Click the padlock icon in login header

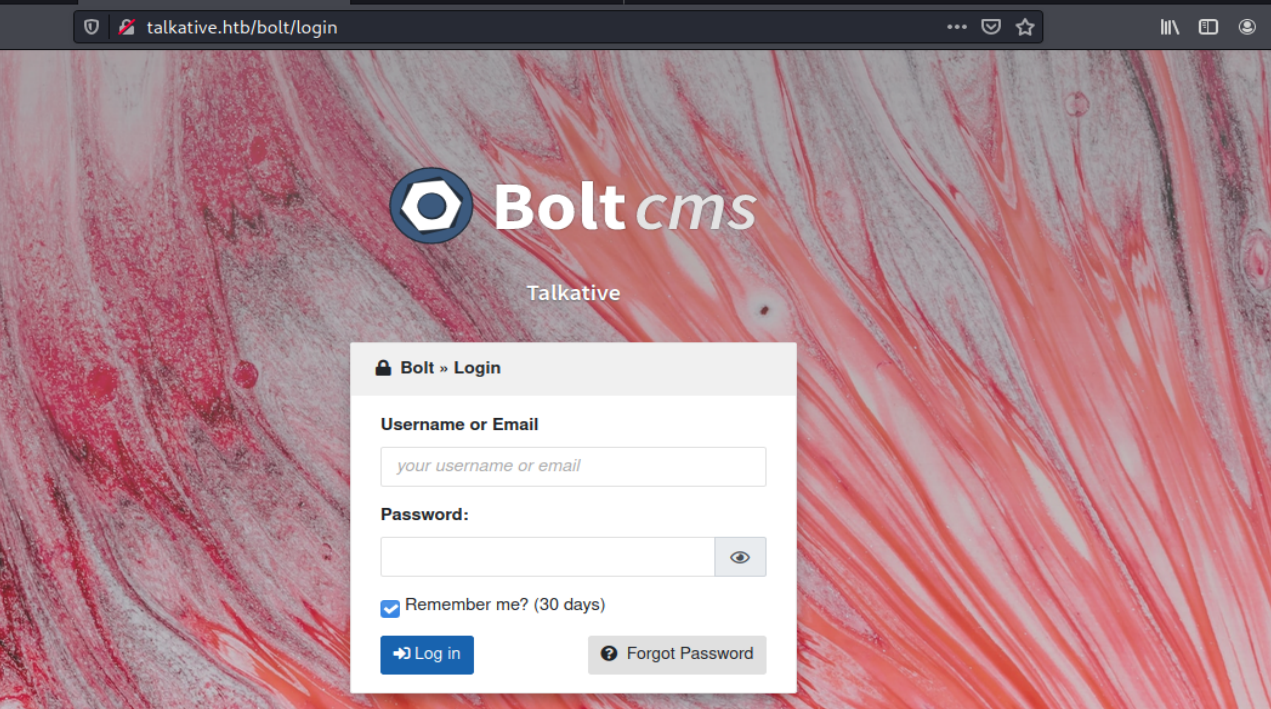(x=383, y=368)
